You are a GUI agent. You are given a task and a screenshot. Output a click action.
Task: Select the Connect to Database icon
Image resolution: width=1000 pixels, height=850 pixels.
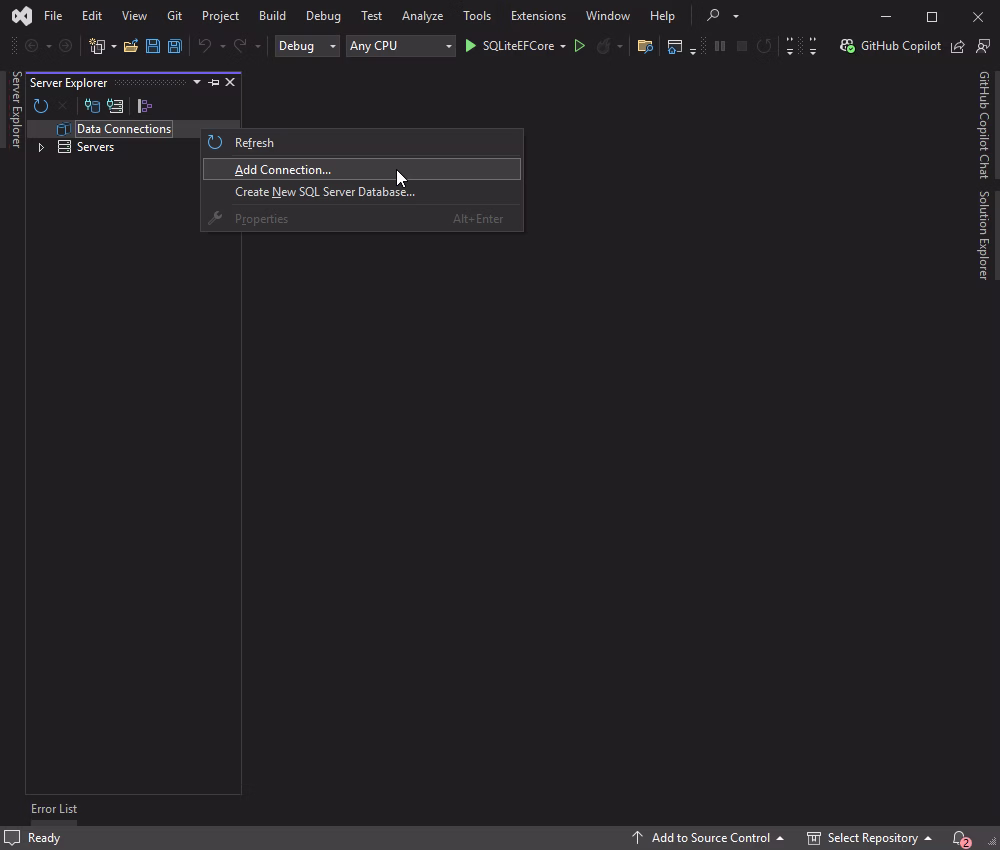coord(93,105)
